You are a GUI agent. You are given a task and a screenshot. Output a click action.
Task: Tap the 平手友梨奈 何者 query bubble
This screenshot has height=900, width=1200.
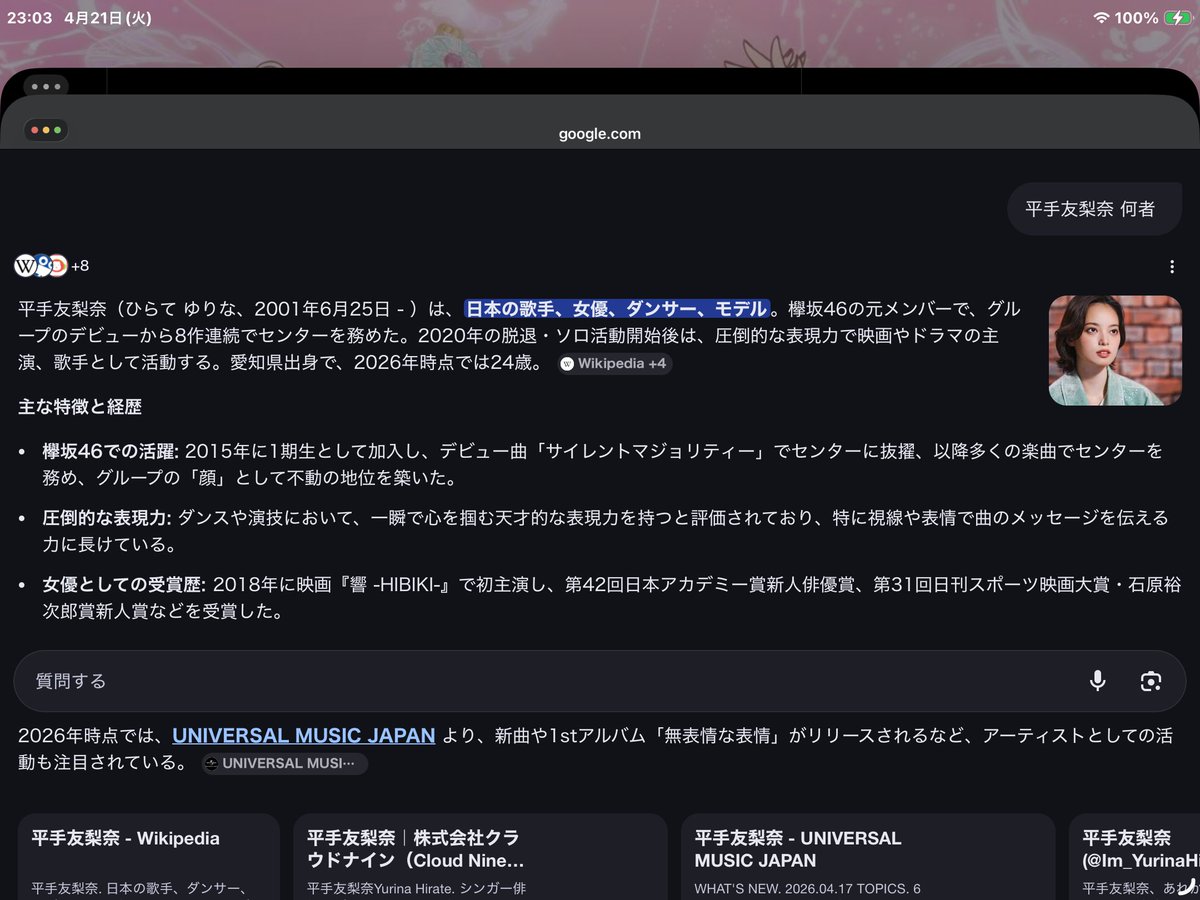coord(1094,209)
